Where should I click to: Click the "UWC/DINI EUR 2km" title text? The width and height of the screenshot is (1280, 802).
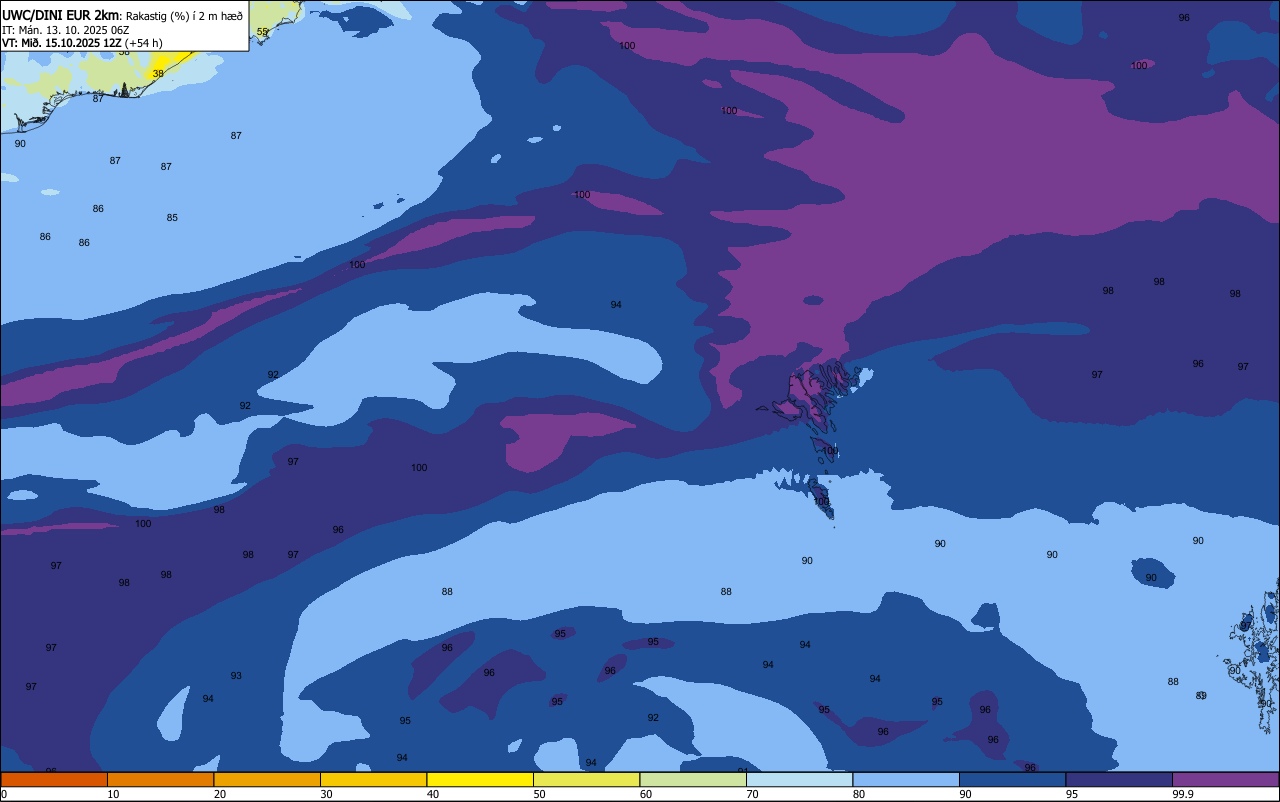point(60,14)
